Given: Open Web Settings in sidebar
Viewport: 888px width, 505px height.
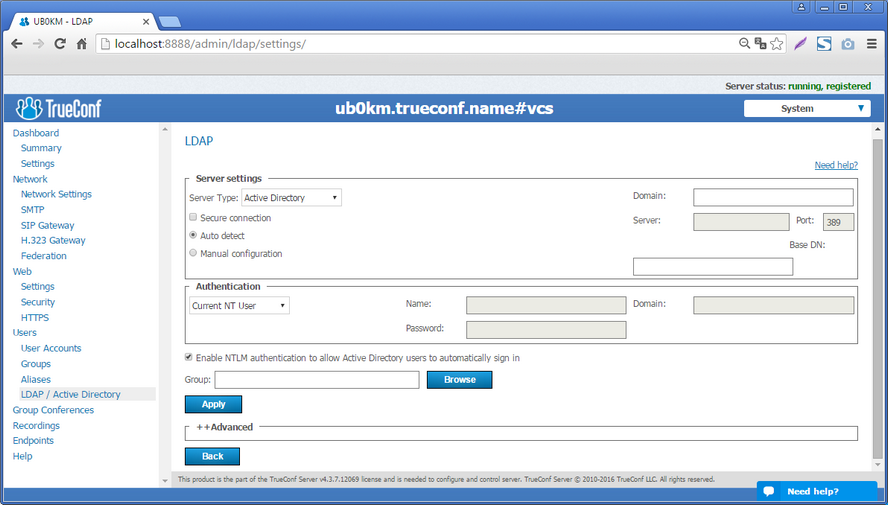Looking at the screenshot, I should click(38, 286).
